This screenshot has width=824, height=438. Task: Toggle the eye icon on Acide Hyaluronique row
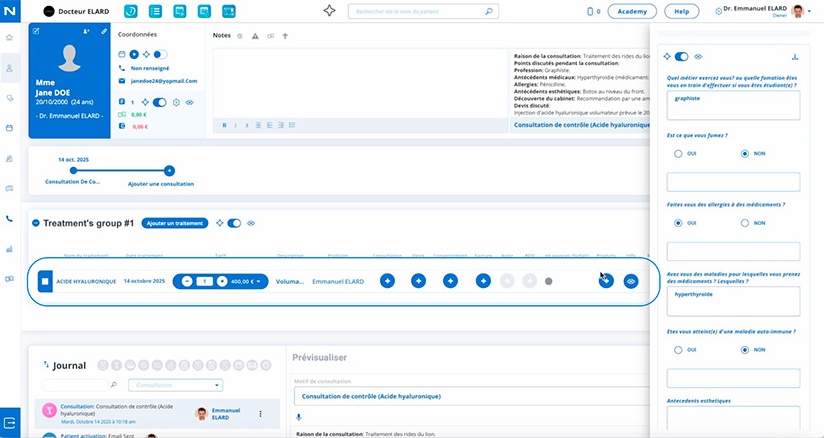click(x=631, y=282)
